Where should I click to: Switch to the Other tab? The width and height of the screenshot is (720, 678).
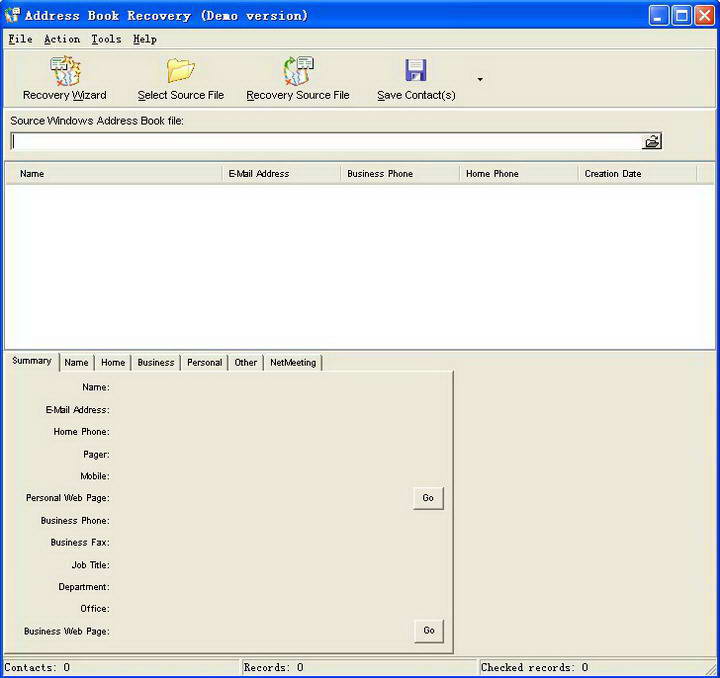pos(246,363)
